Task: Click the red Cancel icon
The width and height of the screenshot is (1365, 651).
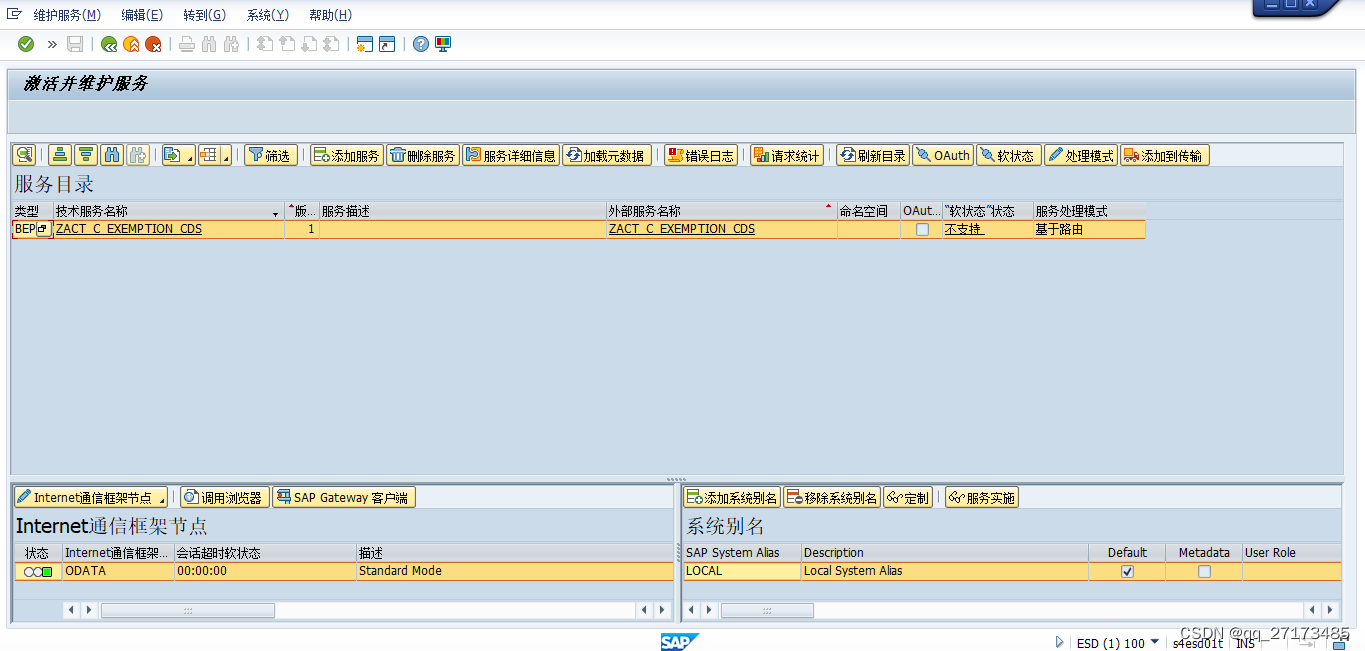Action: click(153, 44)
